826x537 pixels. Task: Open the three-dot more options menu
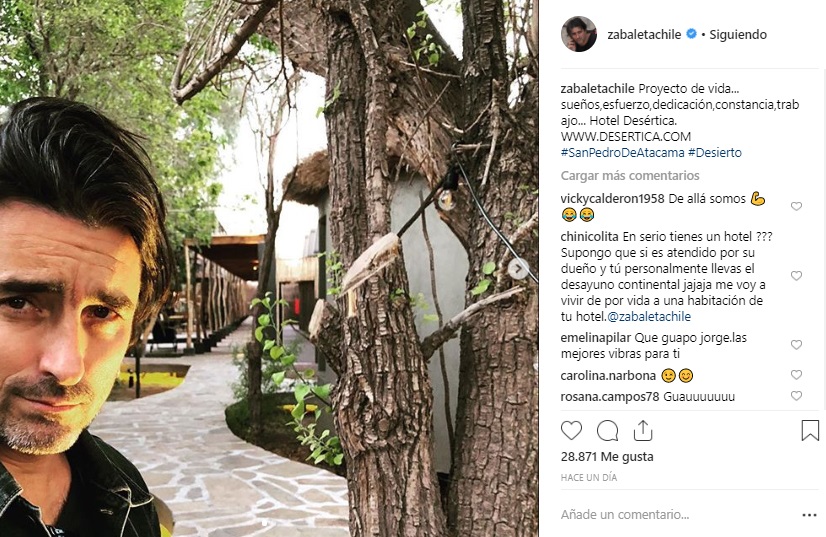[809, 515]
